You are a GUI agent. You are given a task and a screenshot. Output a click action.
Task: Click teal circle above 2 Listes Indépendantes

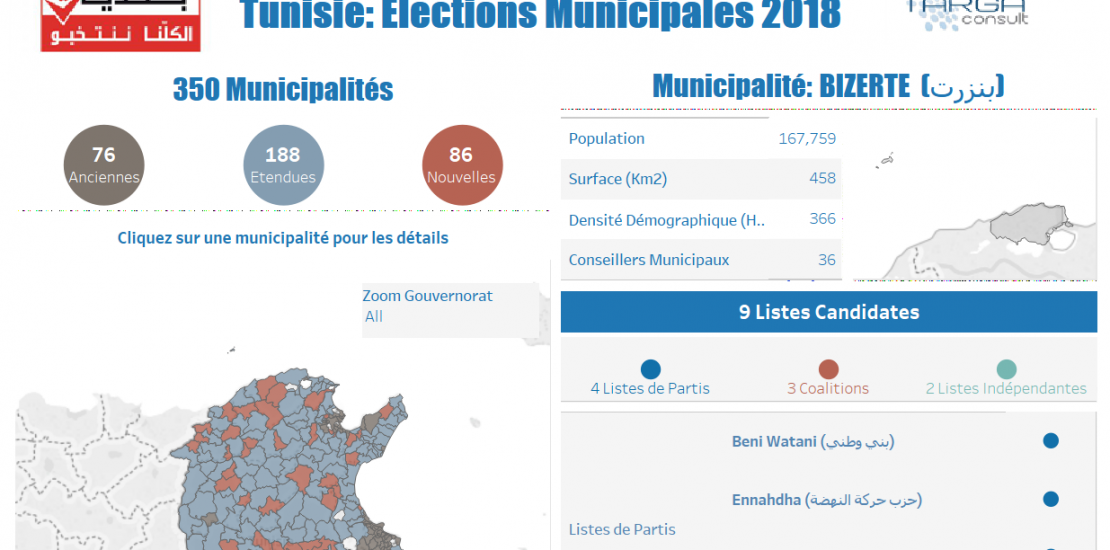pos(1006,369)
